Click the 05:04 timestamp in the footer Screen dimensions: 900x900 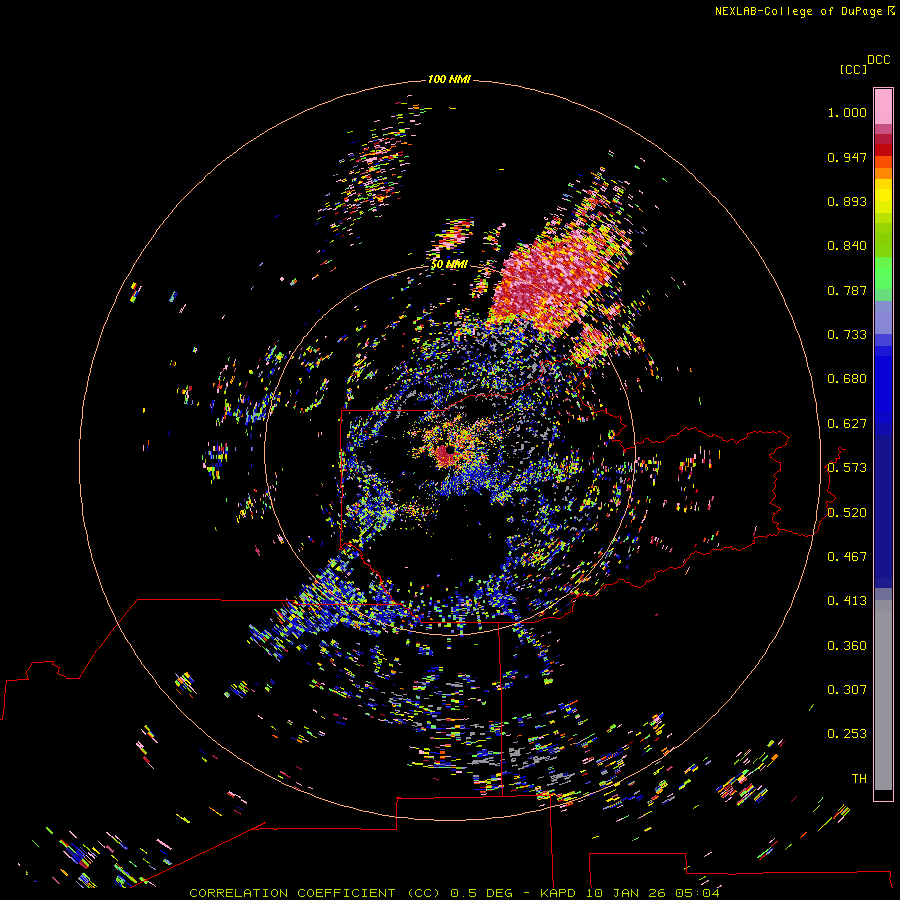(697, 893)
